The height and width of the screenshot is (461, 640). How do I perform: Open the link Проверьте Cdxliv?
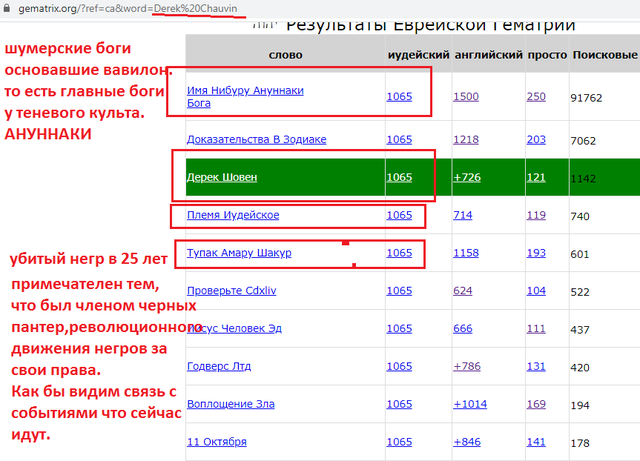231,290
